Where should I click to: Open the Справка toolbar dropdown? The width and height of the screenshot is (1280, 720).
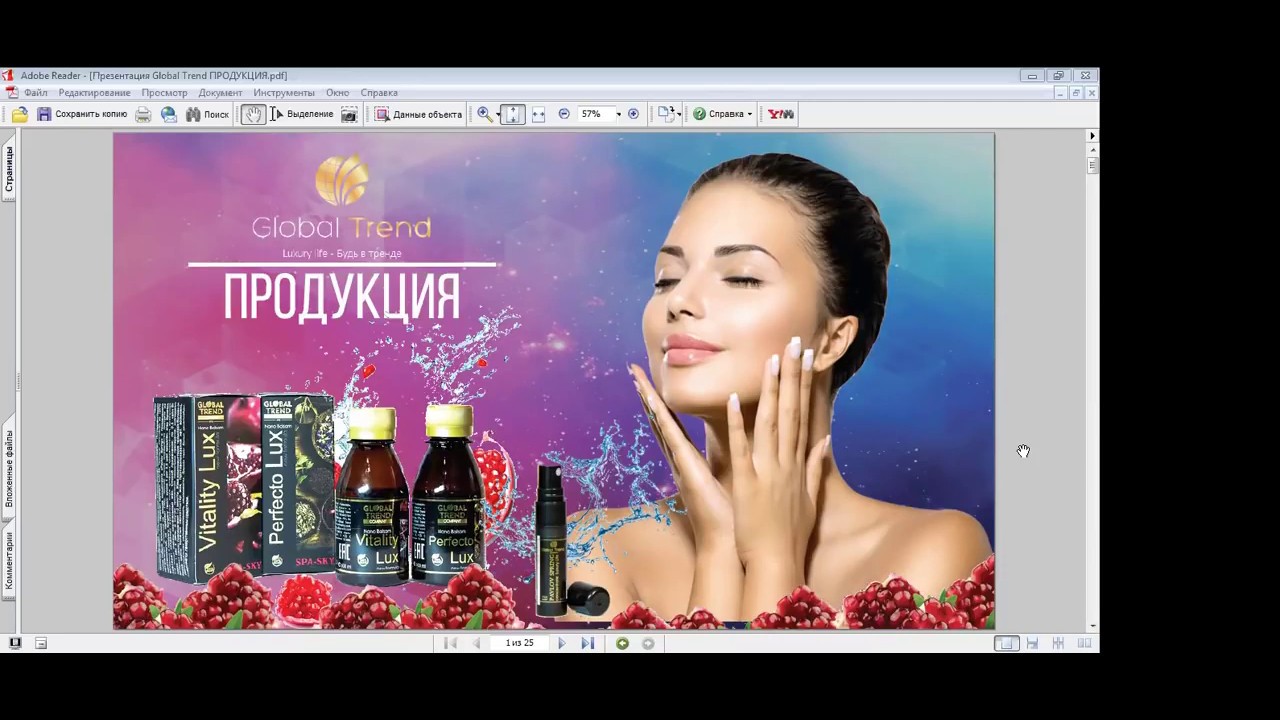(x=722, y=114)
